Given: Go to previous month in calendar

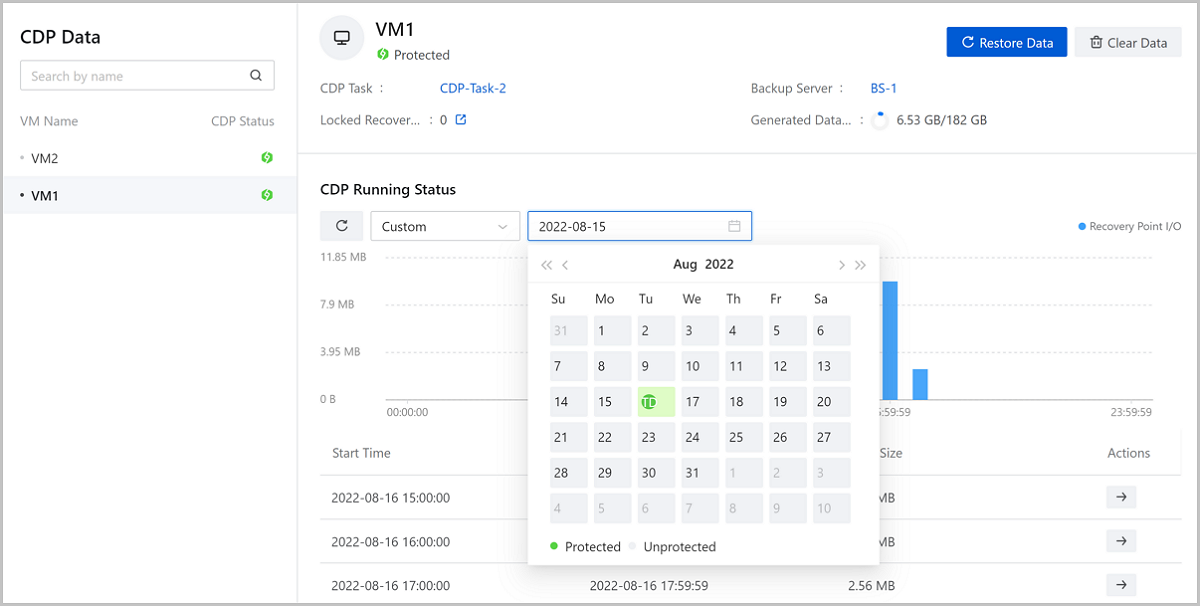Looking at the screenshot, I should coord(565,265).
